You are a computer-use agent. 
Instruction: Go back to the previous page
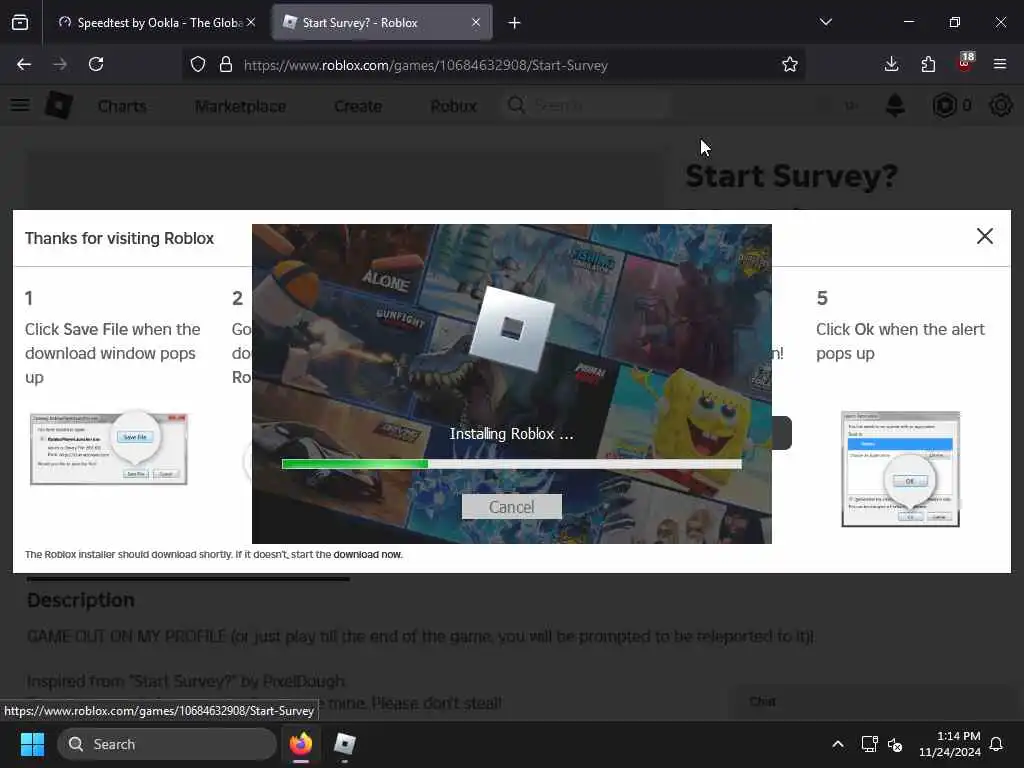click(x=24, y=64)
